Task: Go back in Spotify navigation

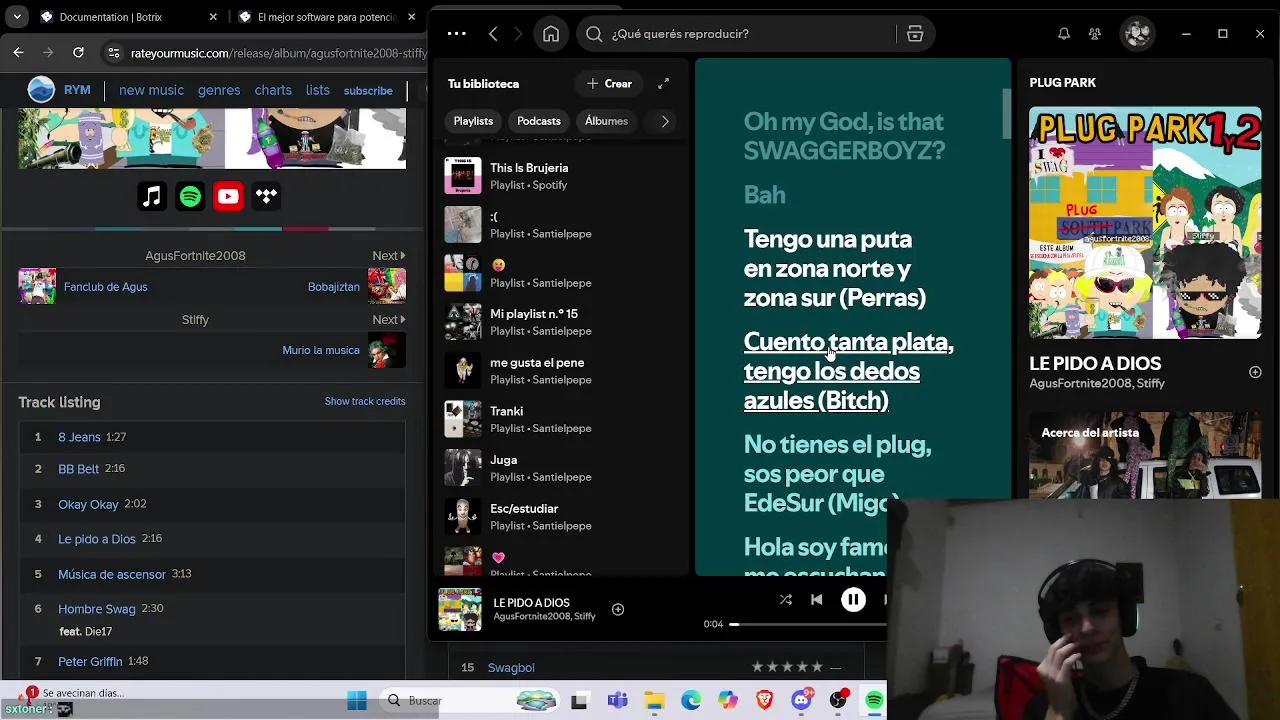Action: [493, 34]
